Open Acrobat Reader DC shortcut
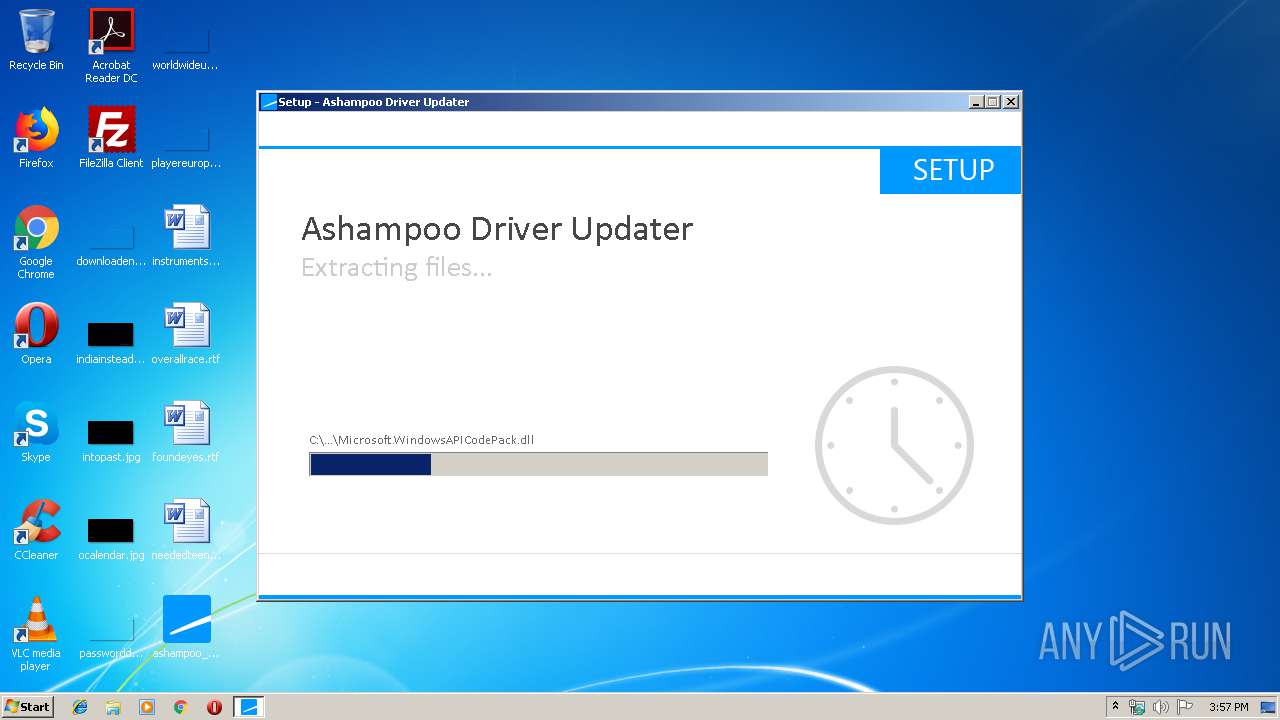This screenshot has height=720, width=1280. (111, 46)
